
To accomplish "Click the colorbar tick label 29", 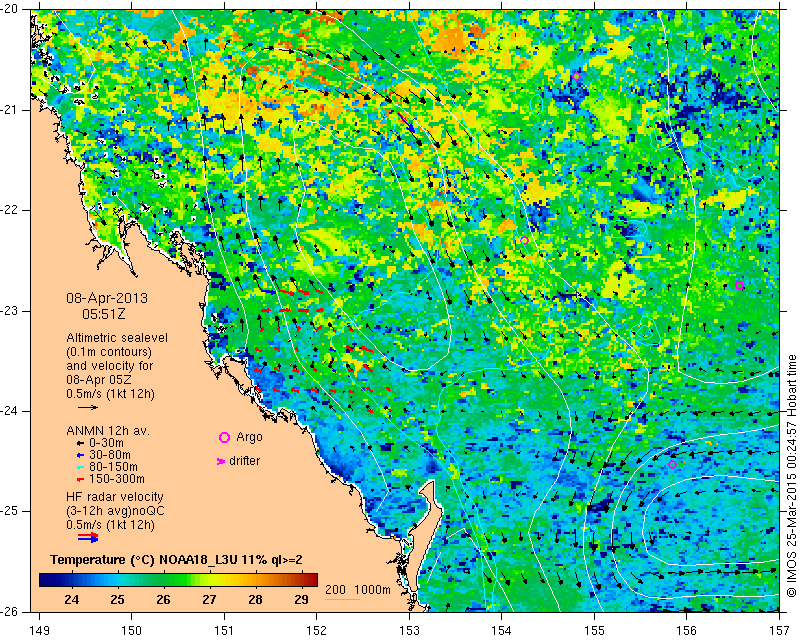I will tap(302, 599).
